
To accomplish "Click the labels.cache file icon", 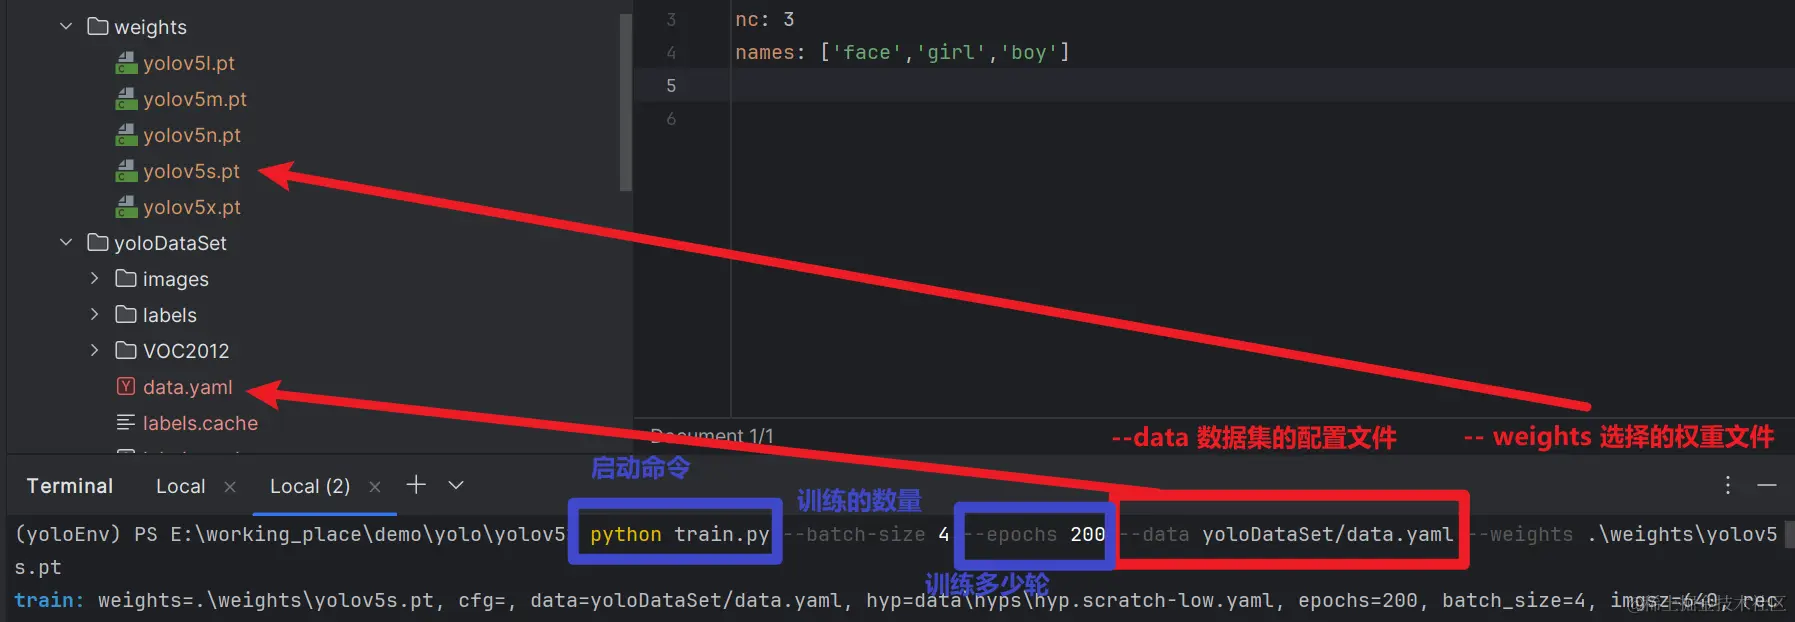I will 126,422.
